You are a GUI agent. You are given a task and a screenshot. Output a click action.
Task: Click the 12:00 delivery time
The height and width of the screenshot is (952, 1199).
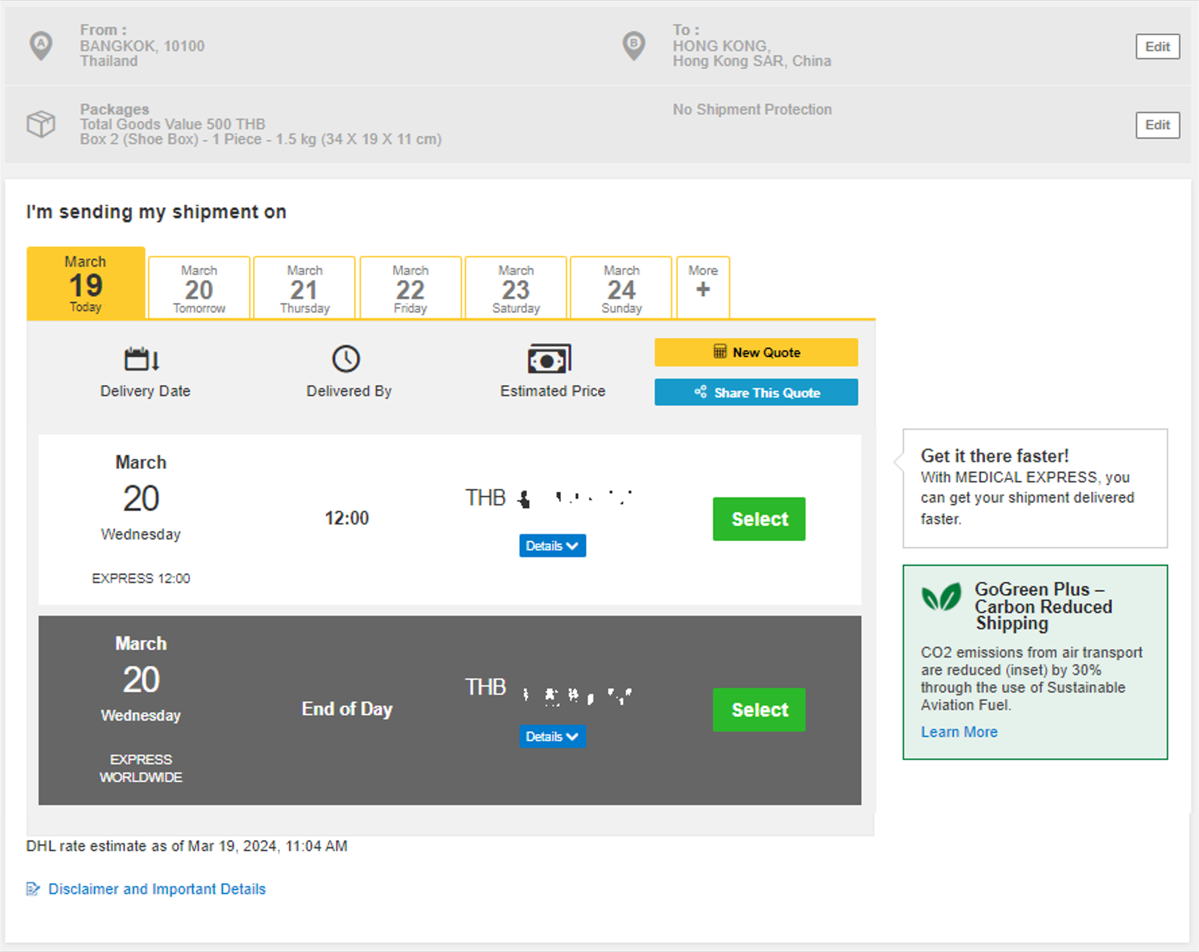346,518
